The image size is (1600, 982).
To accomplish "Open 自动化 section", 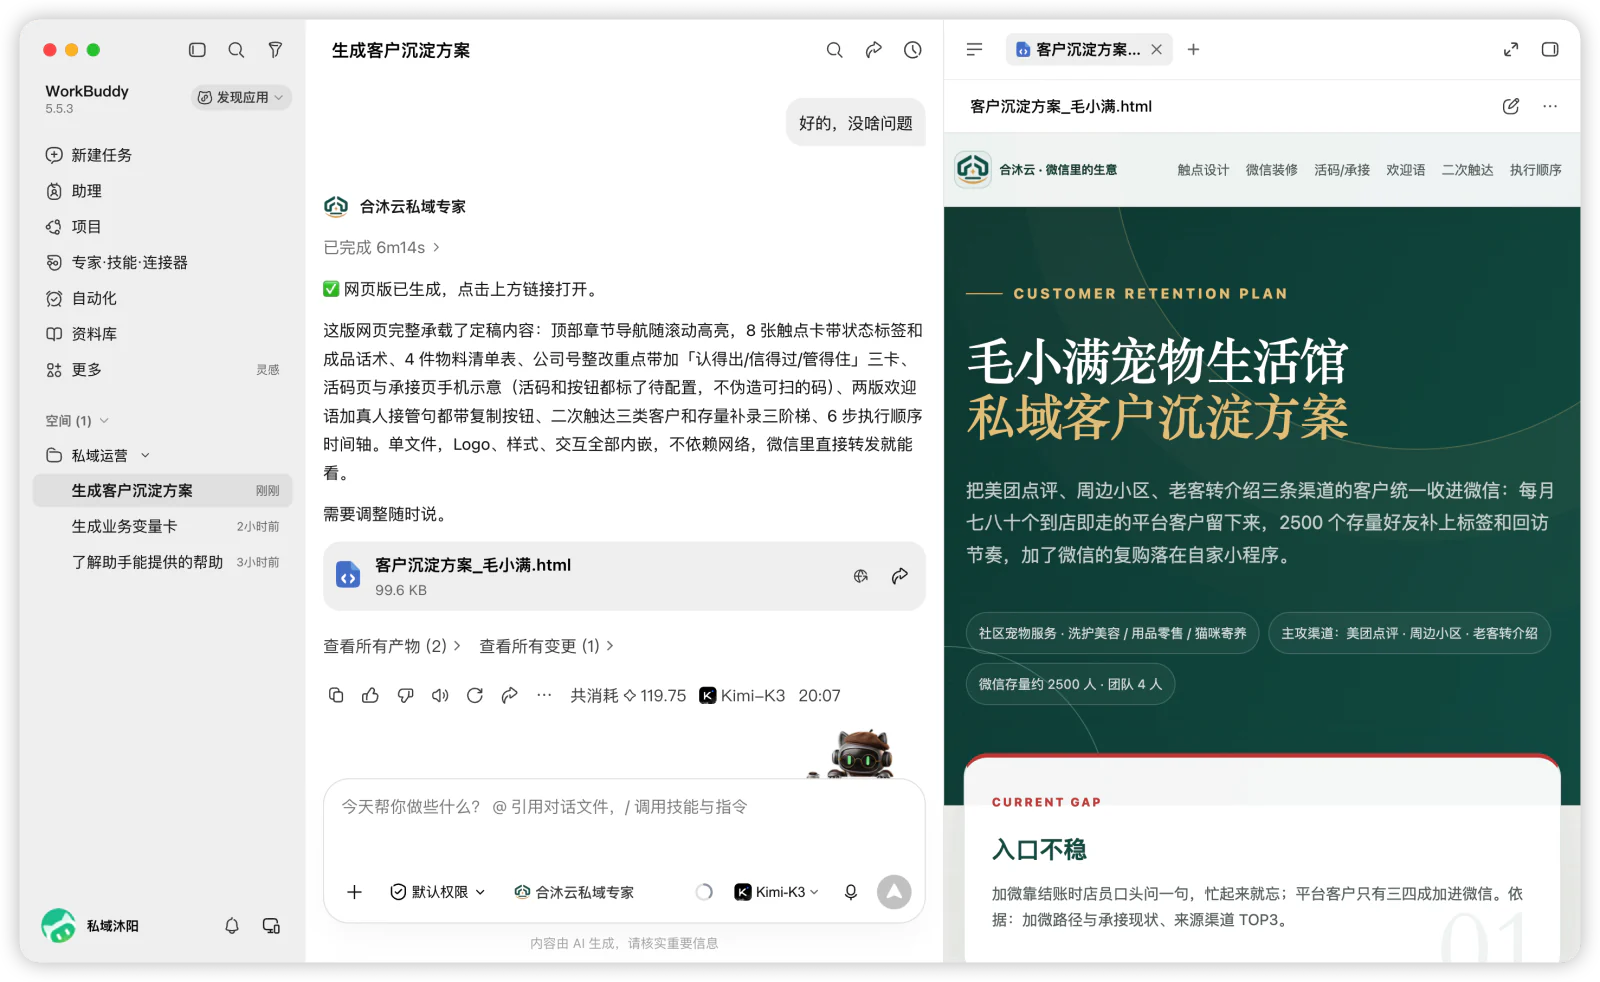I will 163,298.
